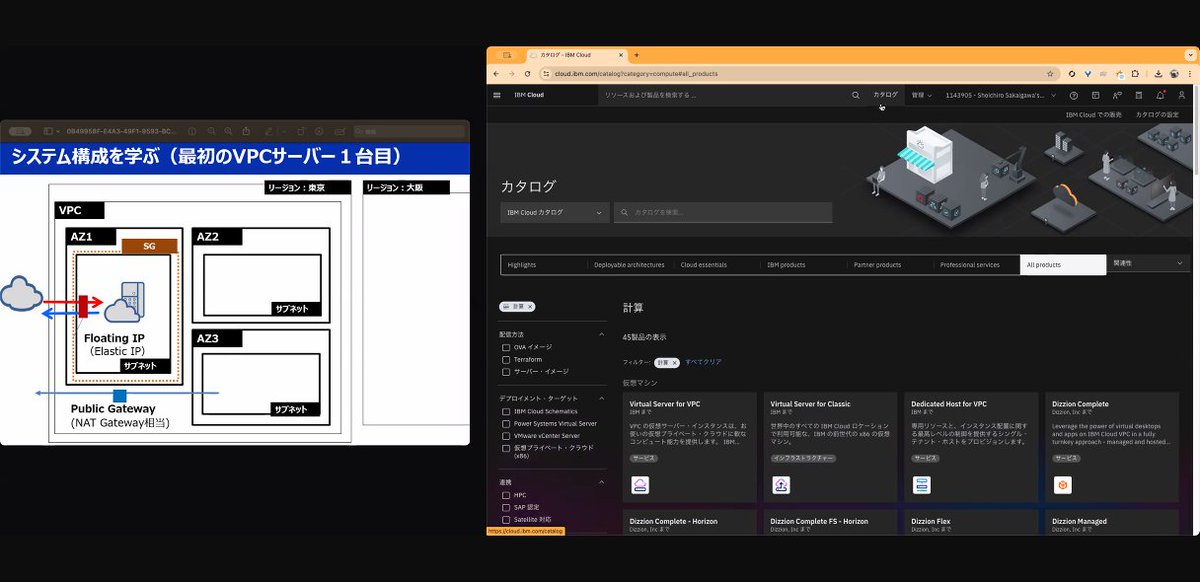Open the IBM Cloud カタログ dropdown
Viewport: 1200px width, 582px height.
(x=555, y=212)
